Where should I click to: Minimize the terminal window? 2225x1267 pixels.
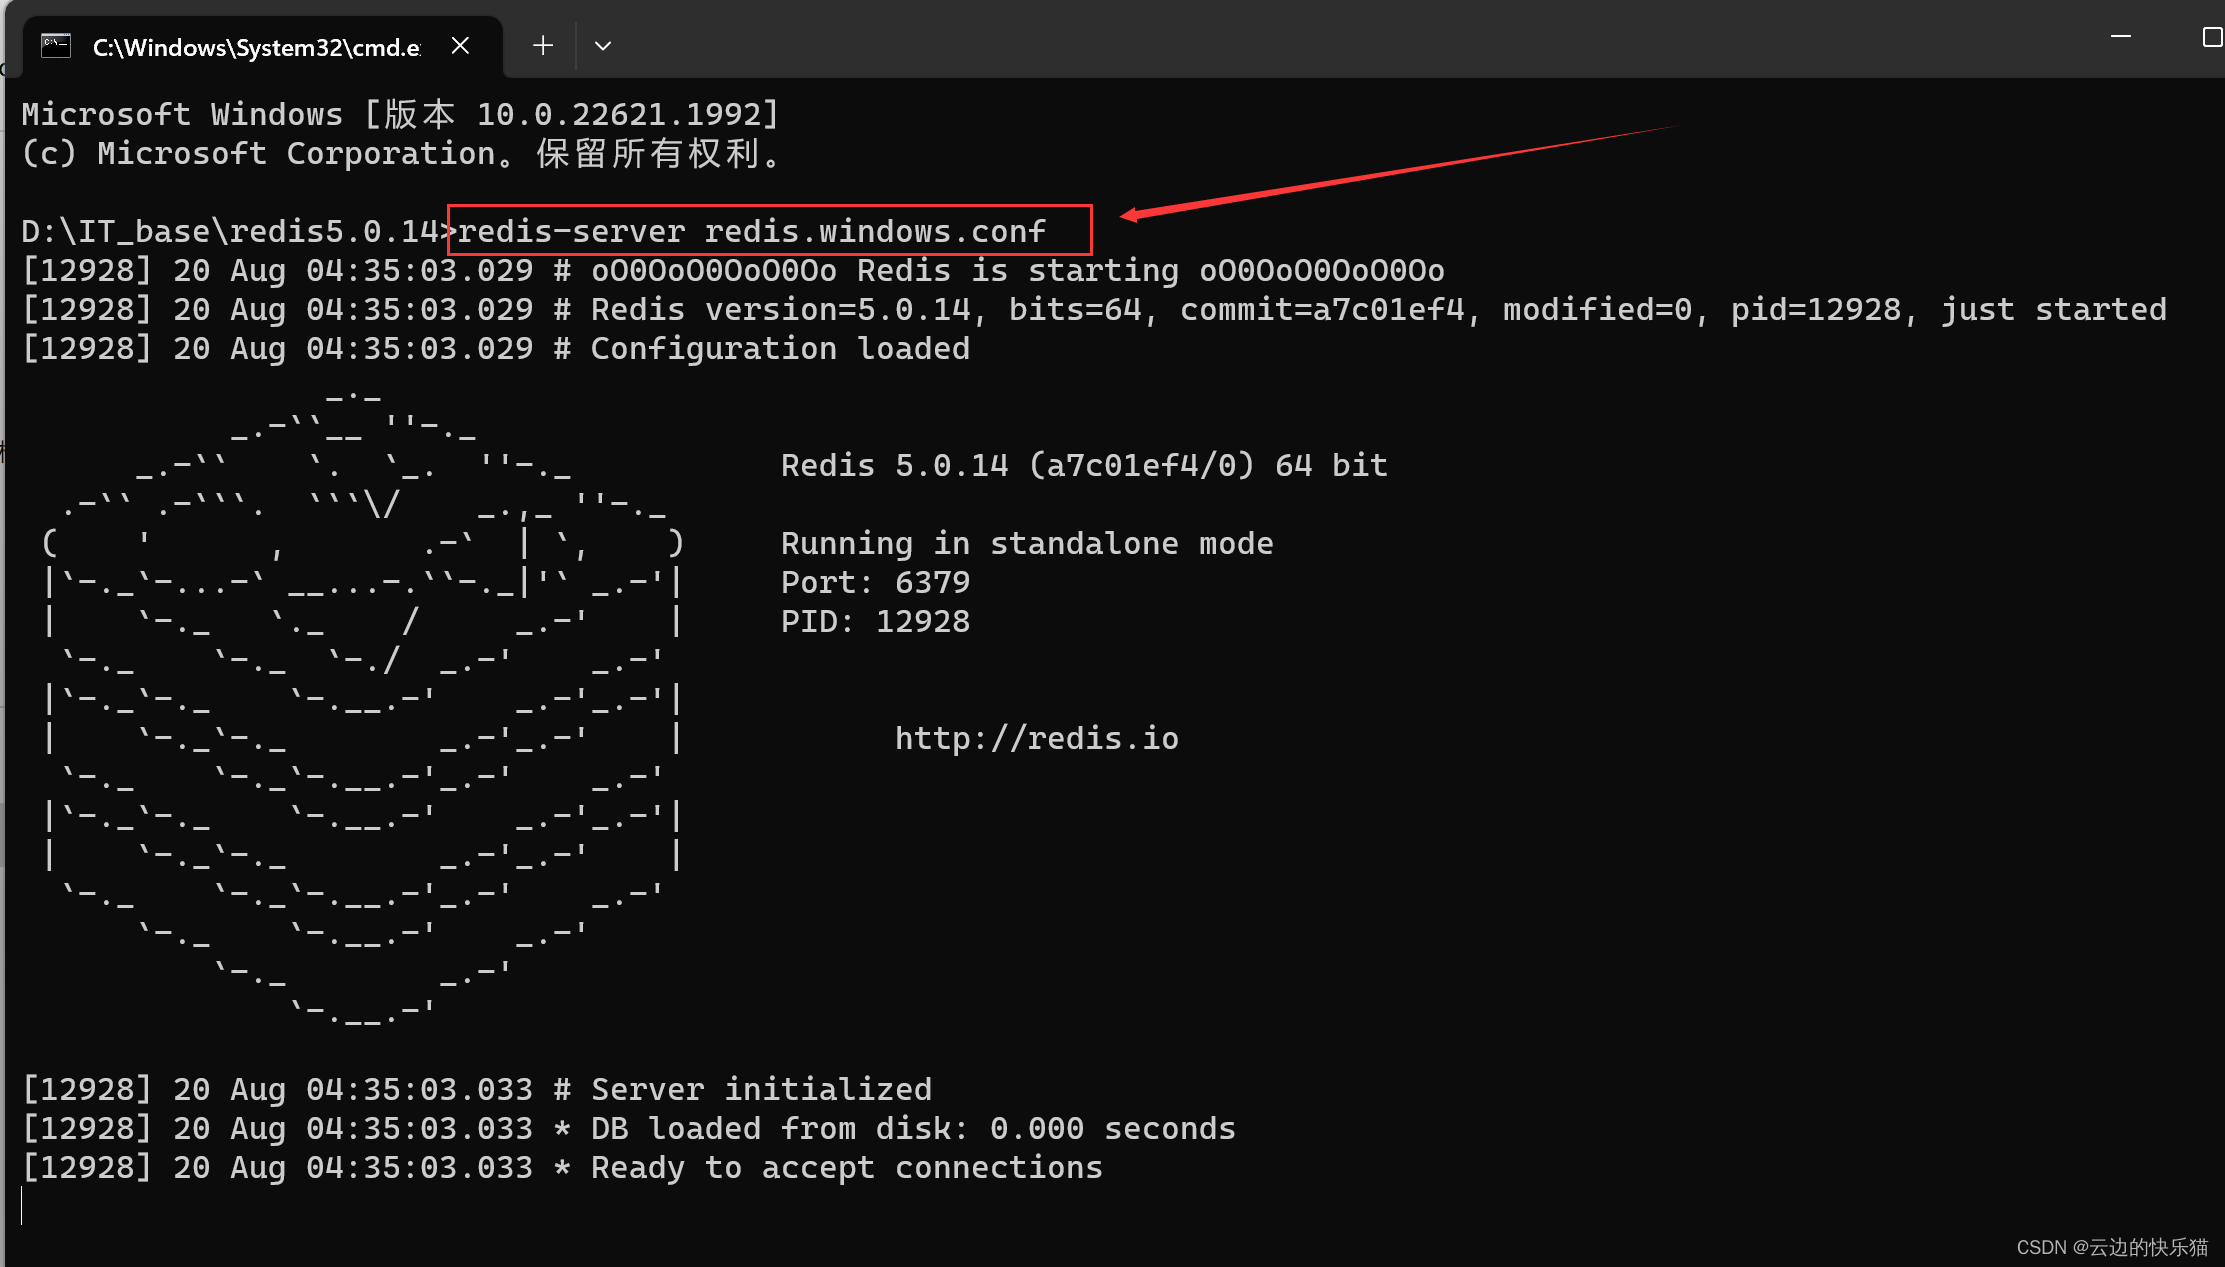[x=2121, y=37]
